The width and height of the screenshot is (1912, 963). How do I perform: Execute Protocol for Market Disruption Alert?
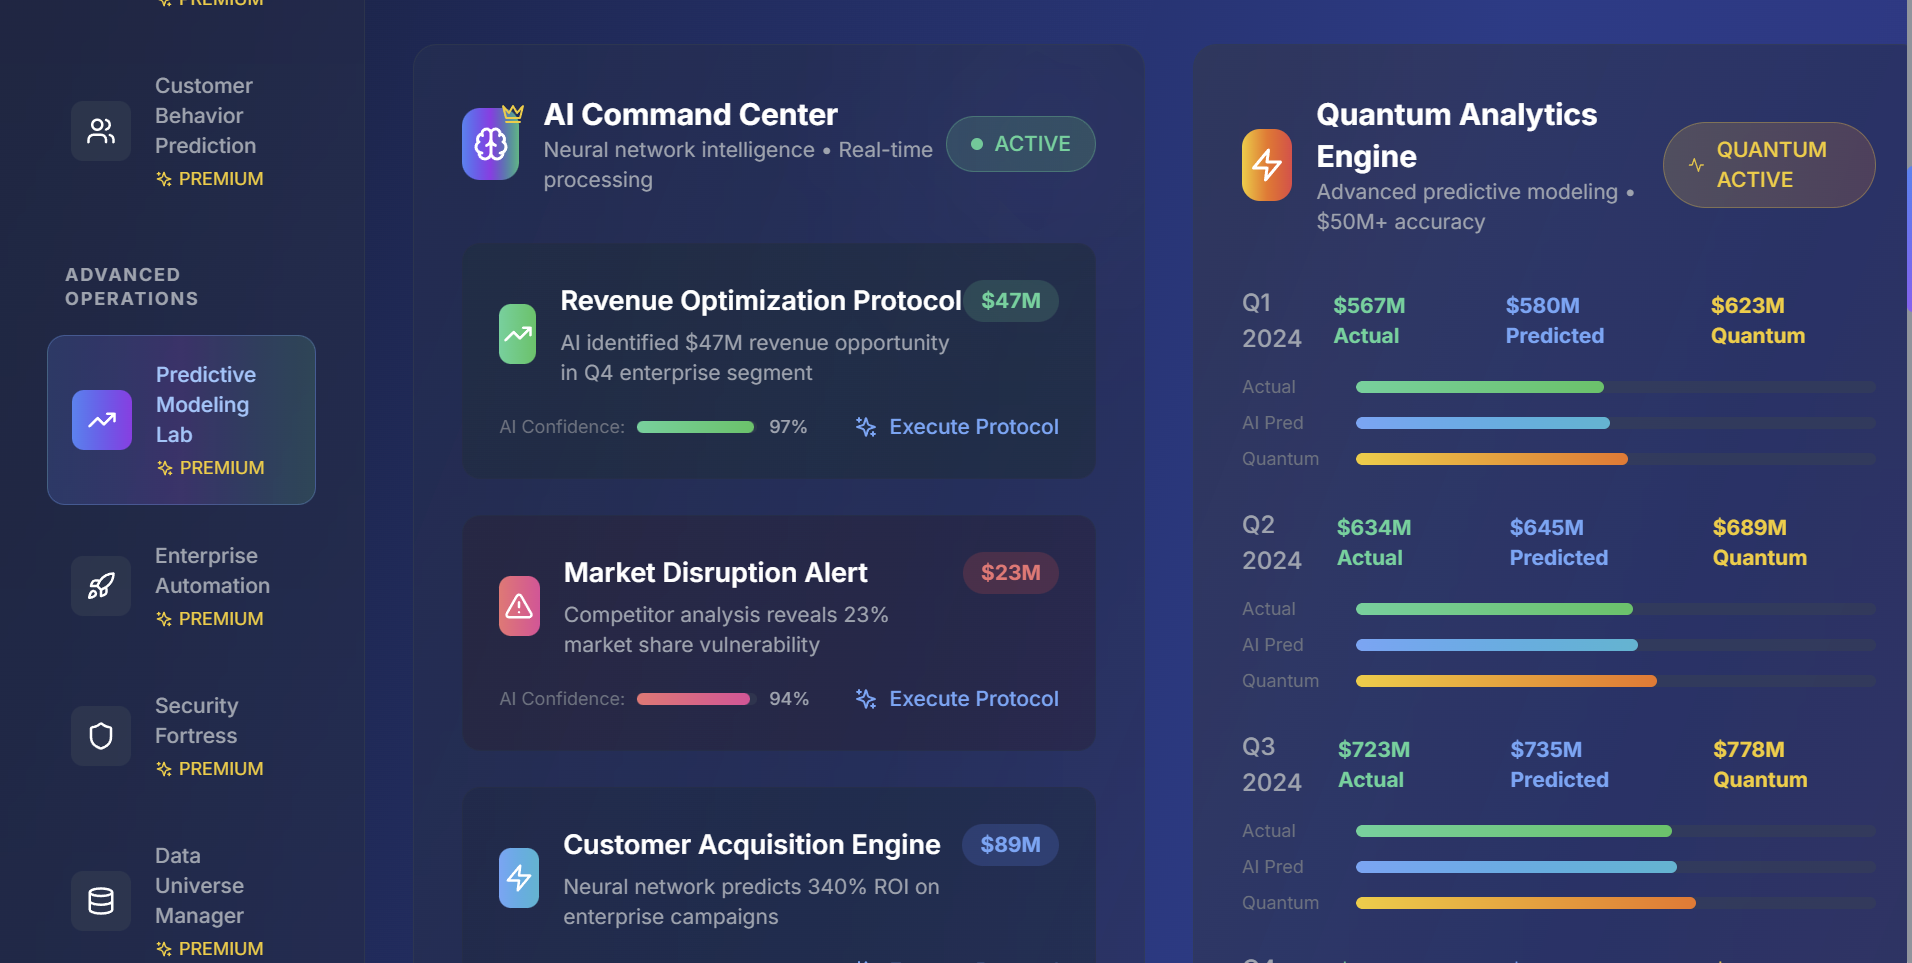958,699
